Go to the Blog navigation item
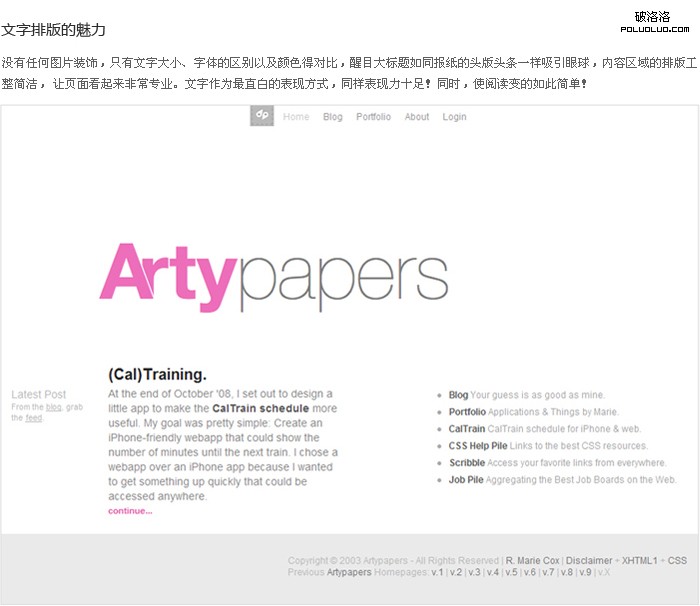This screenshot has height=606, width=700. [333, 117]
